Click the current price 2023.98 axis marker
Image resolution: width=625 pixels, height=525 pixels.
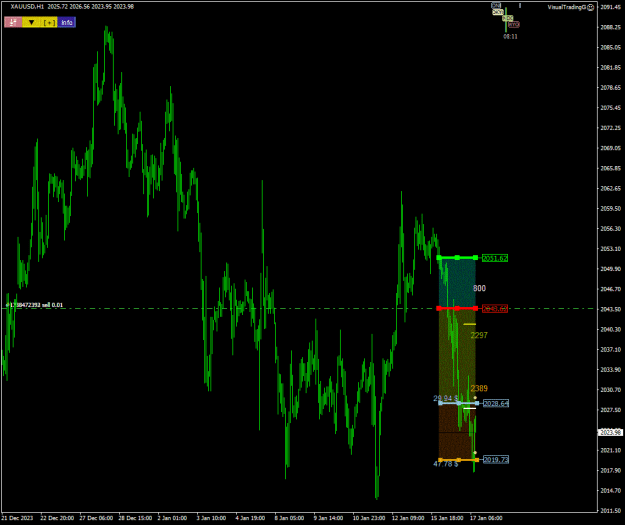[610, 433]
